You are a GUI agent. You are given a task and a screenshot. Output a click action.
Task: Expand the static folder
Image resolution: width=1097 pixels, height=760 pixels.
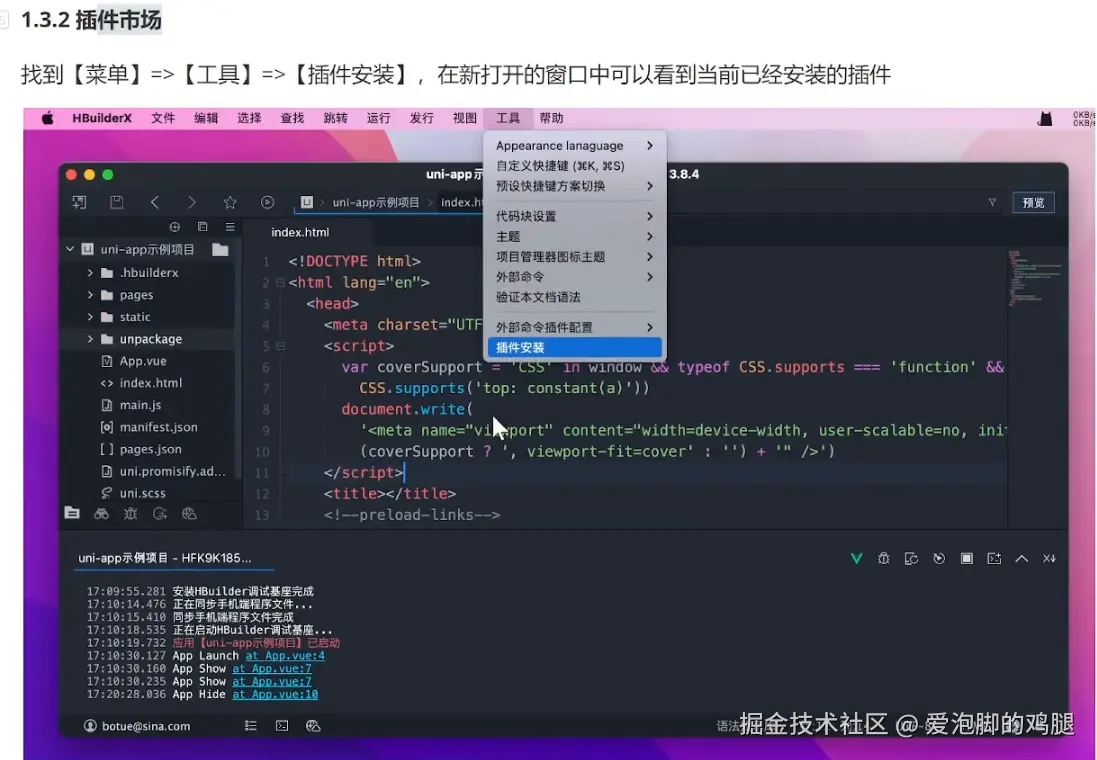click(x=90, y=317)
